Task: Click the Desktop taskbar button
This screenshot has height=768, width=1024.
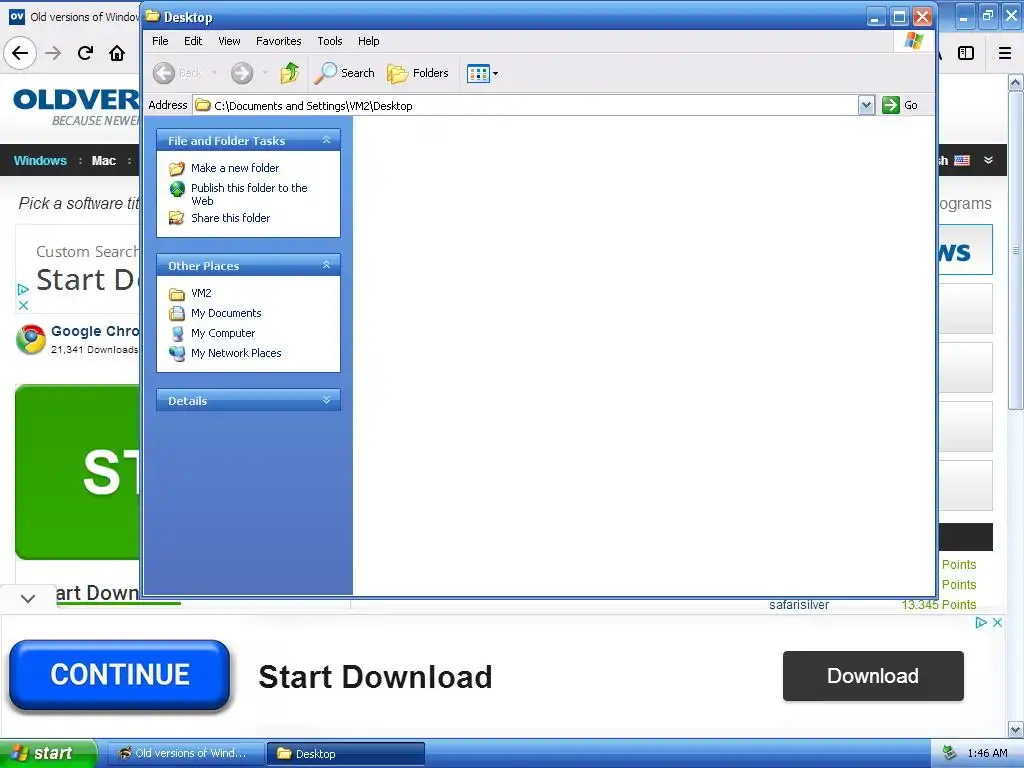Action: [346, 754]
